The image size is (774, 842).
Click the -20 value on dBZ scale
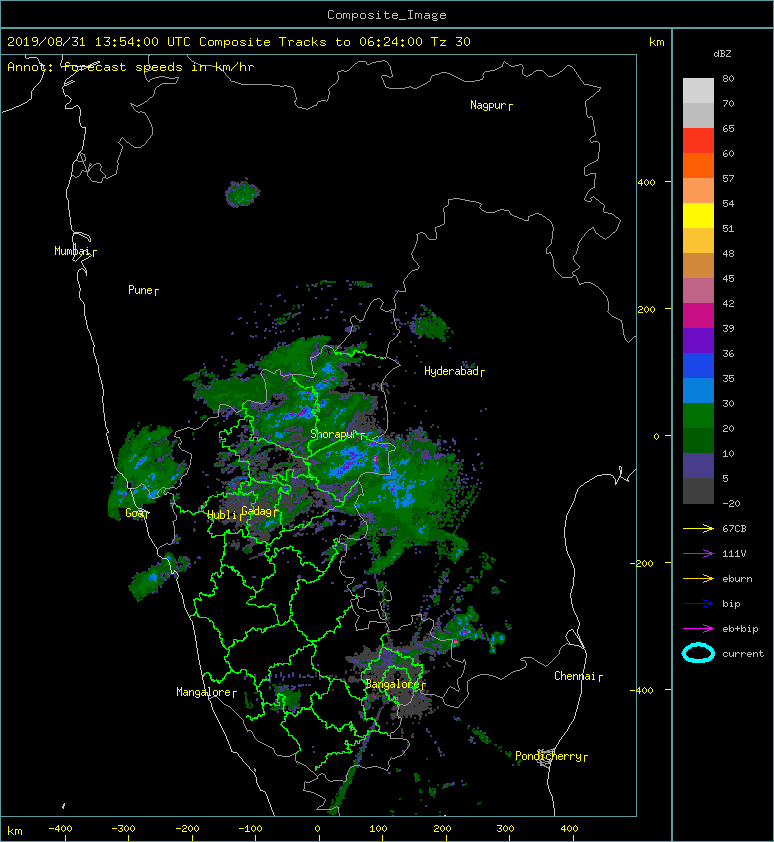tap(731, 504)
